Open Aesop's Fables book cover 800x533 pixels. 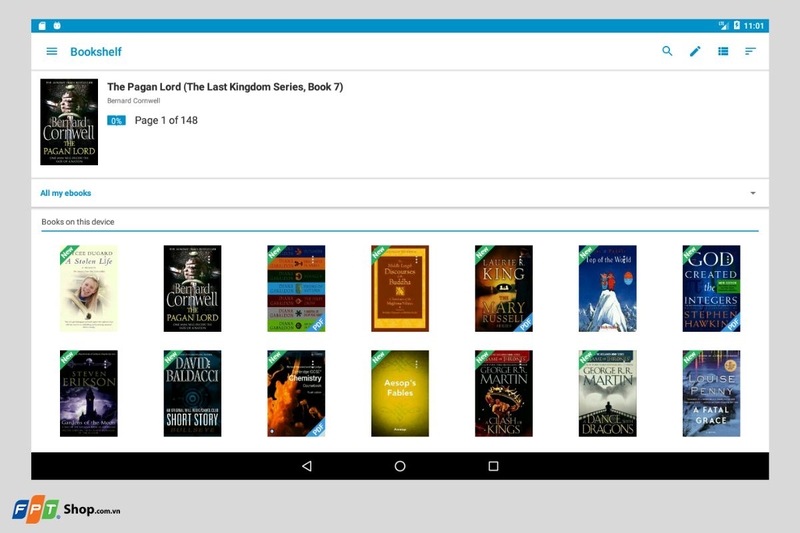tap(400, 393)
